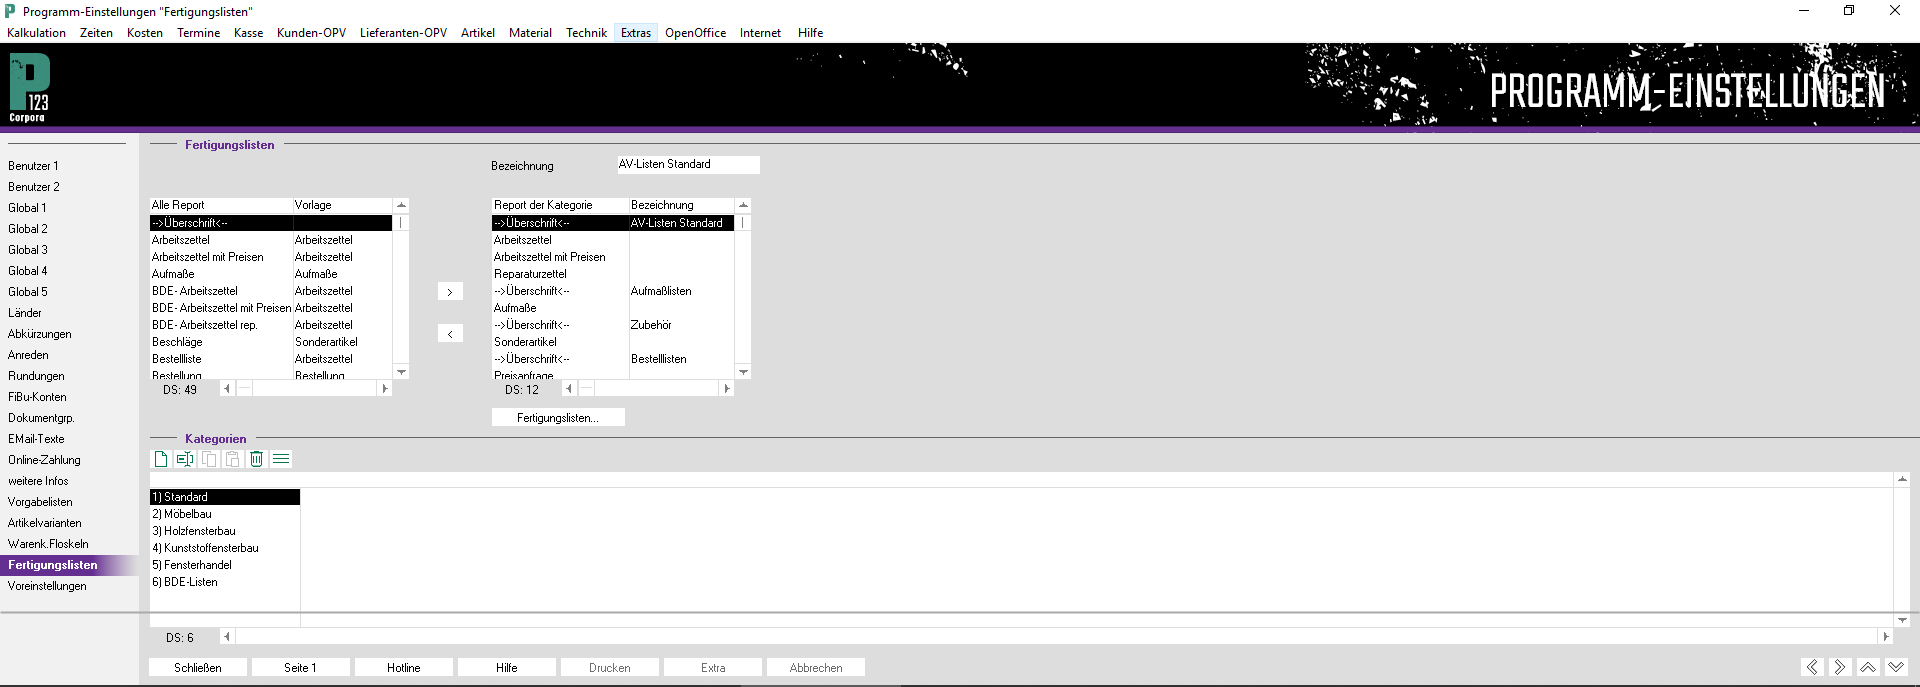Image resolution: width=1920 pixels, height=687 pixels.
Task: Click the Hotline button
Action: 404,667
